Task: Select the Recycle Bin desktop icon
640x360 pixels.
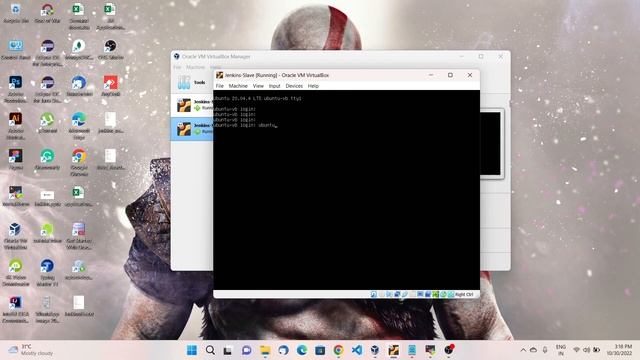Action: (x=16, y=13)
